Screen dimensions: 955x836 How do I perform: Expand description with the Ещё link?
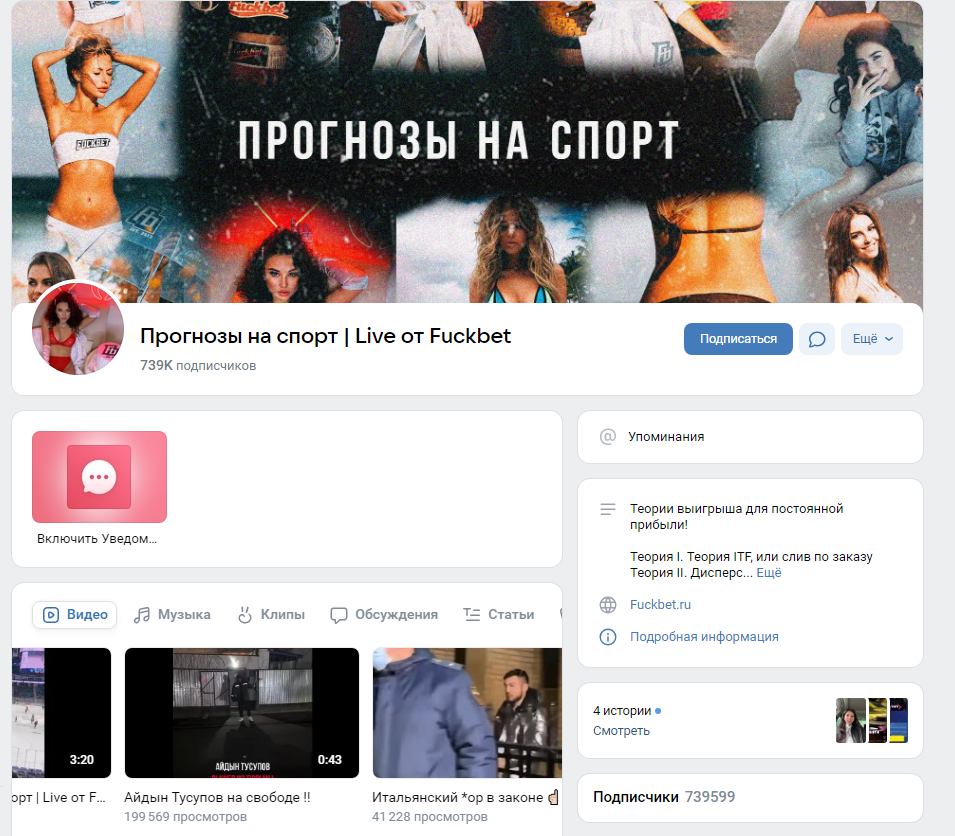(768, 573)
